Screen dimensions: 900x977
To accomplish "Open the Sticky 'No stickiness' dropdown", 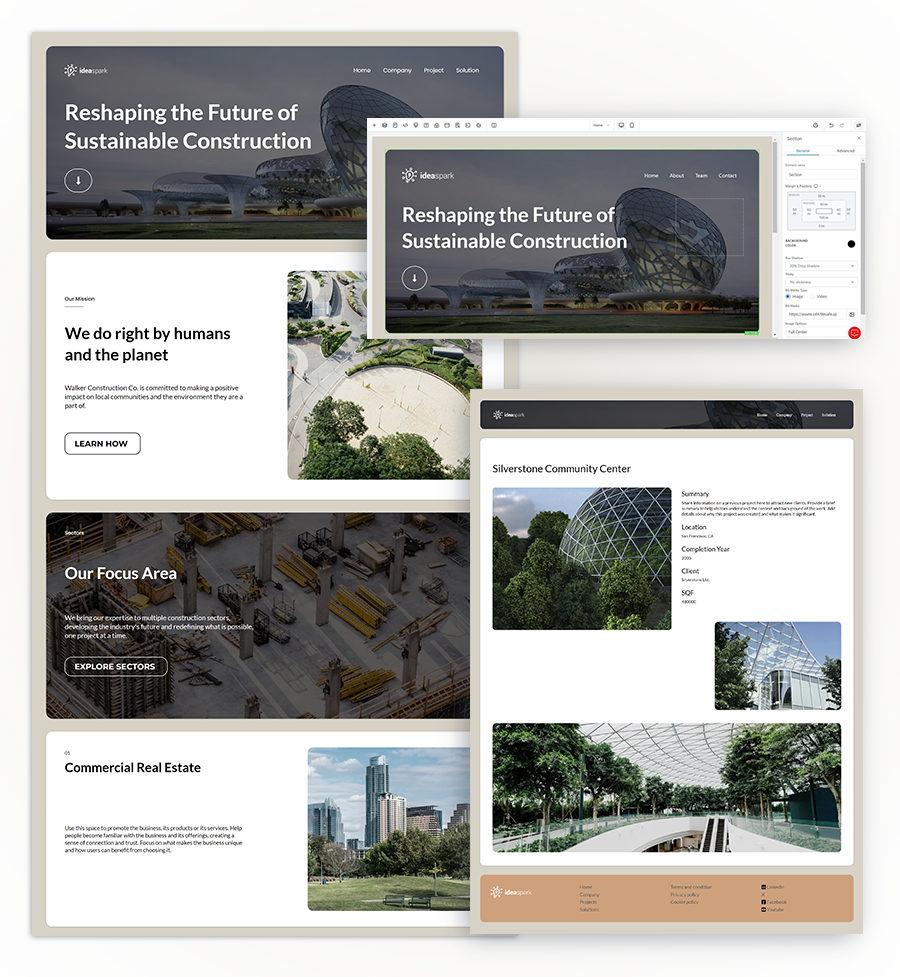I will point(821,282).
